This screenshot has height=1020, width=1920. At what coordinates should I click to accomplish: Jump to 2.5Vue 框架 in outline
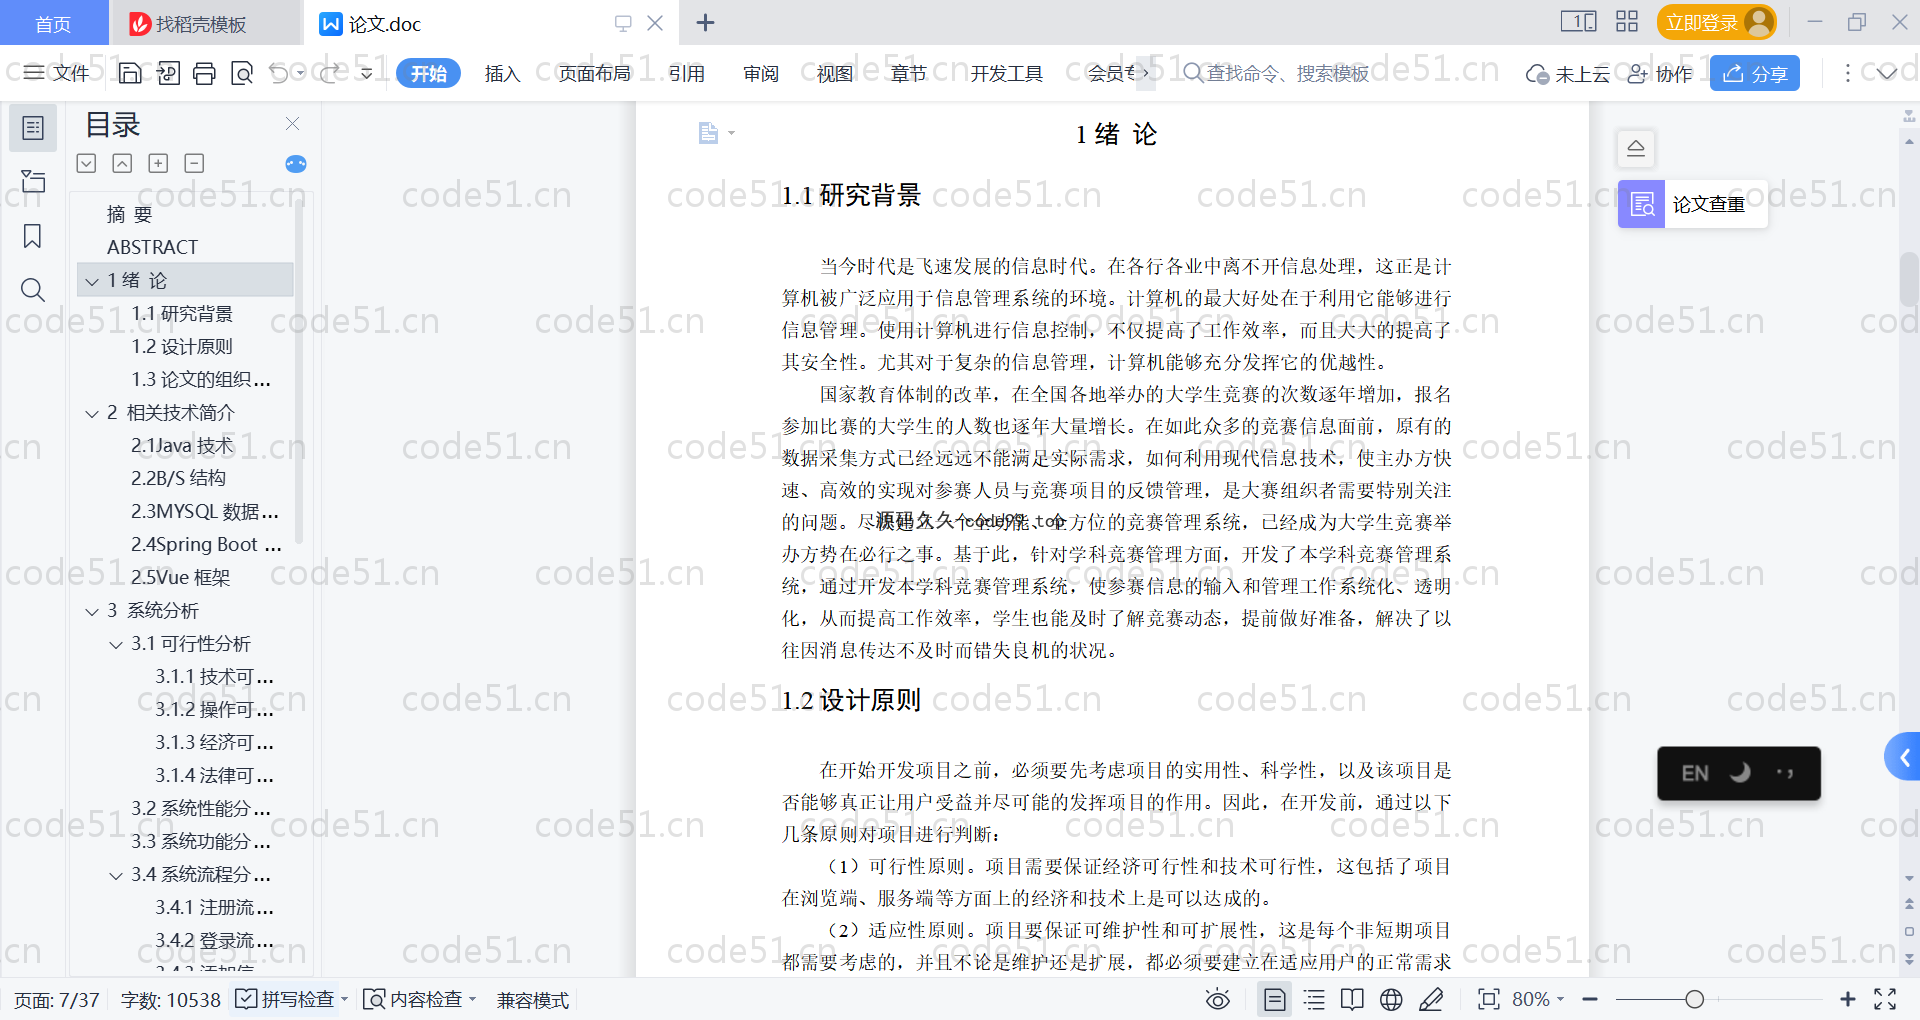point(180,578)
